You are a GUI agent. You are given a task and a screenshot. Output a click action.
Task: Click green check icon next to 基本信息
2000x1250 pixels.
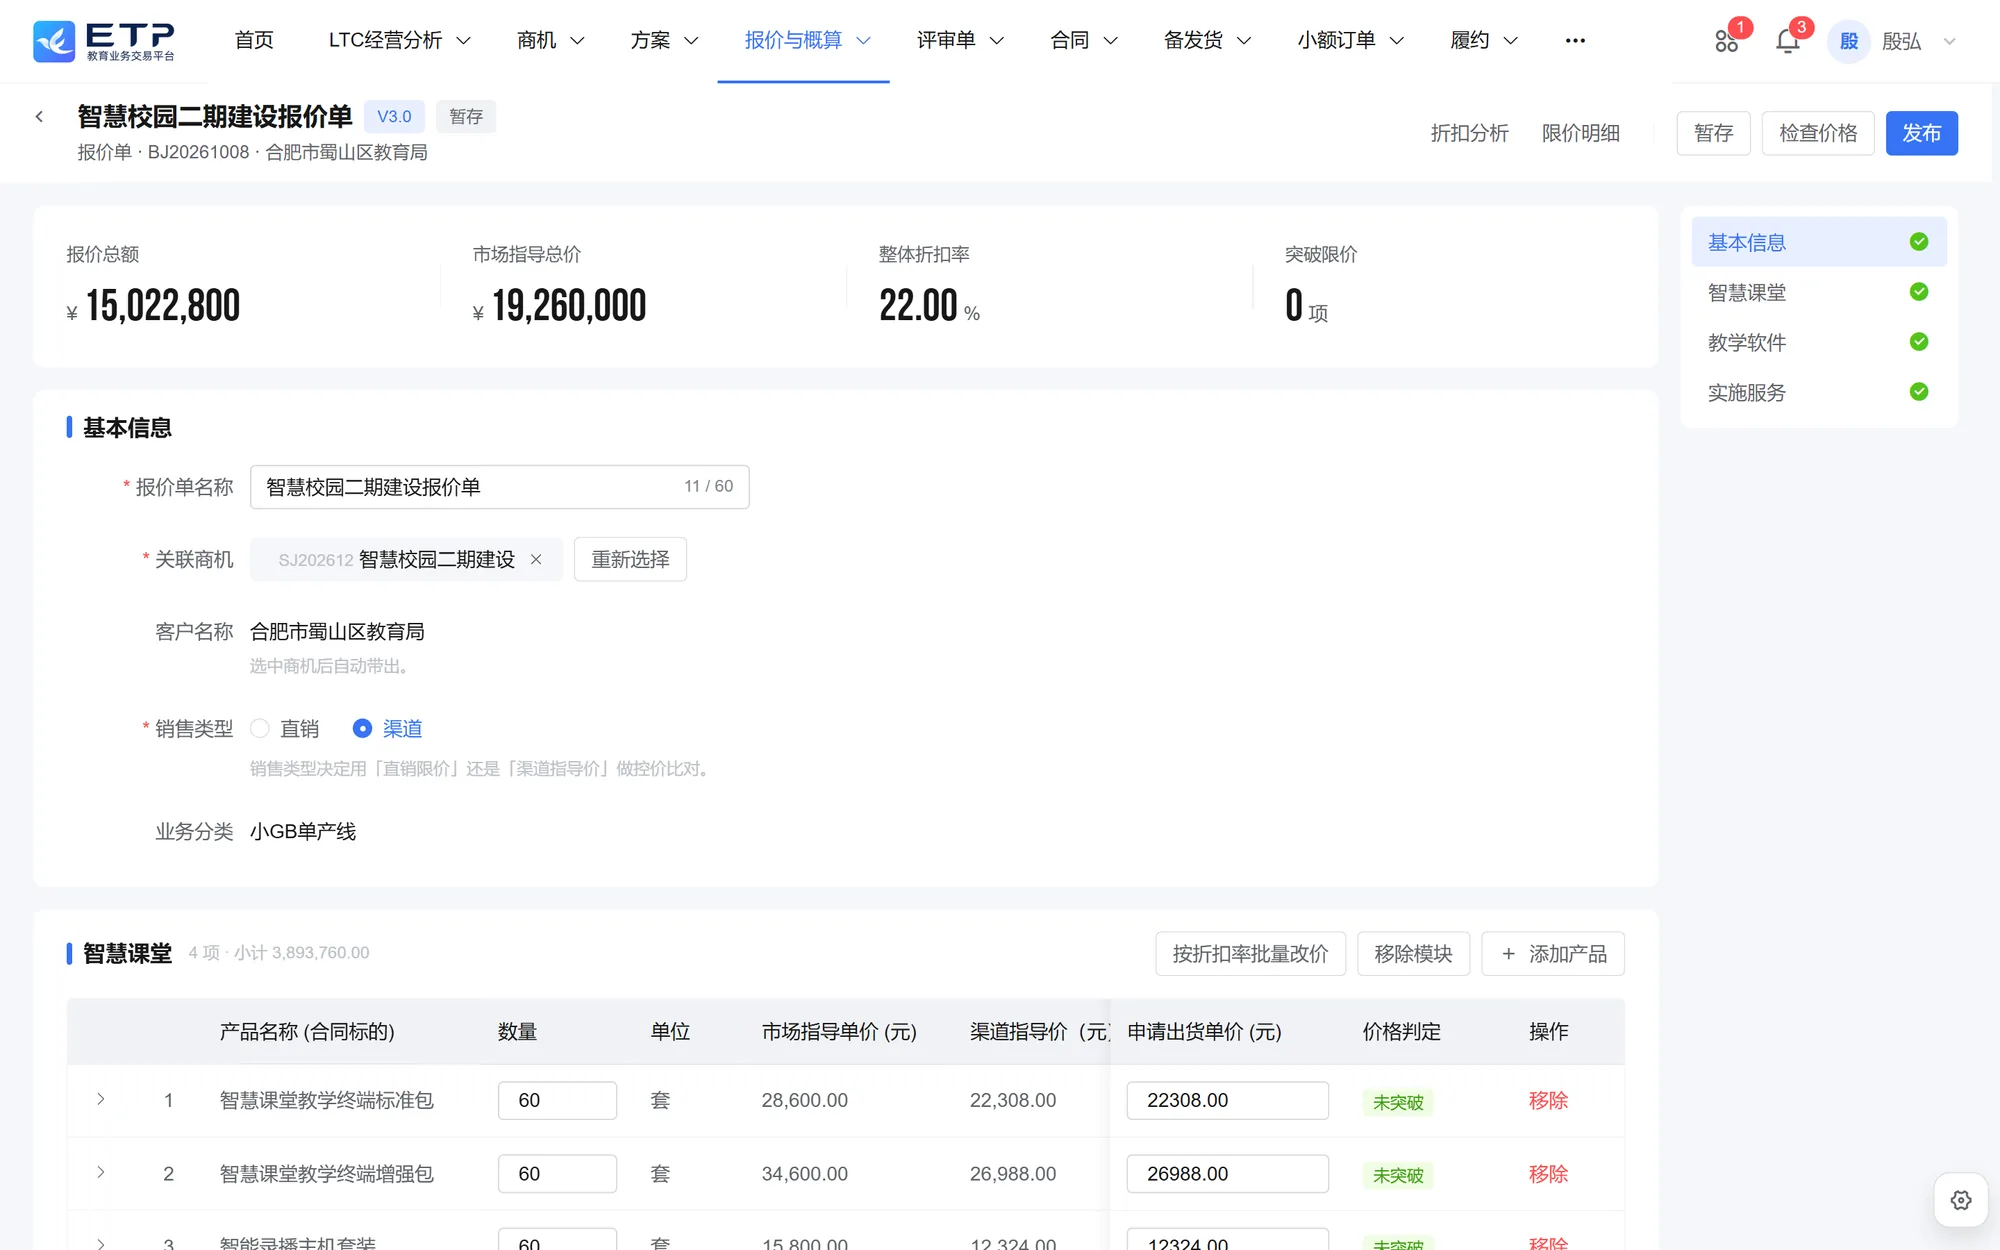coord(1918,242)
